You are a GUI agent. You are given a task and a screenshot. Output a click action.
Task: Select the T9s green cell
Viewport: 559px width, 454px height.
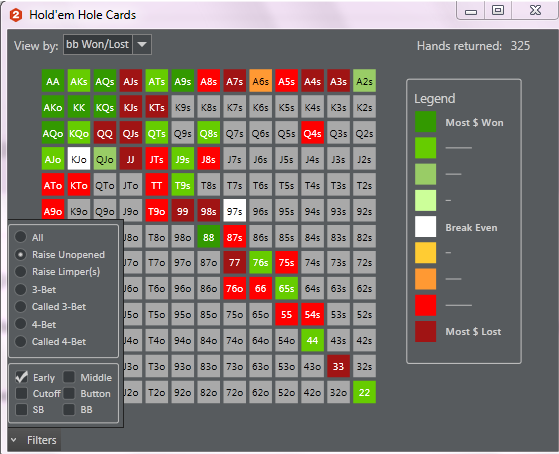(x=183, y=185)
